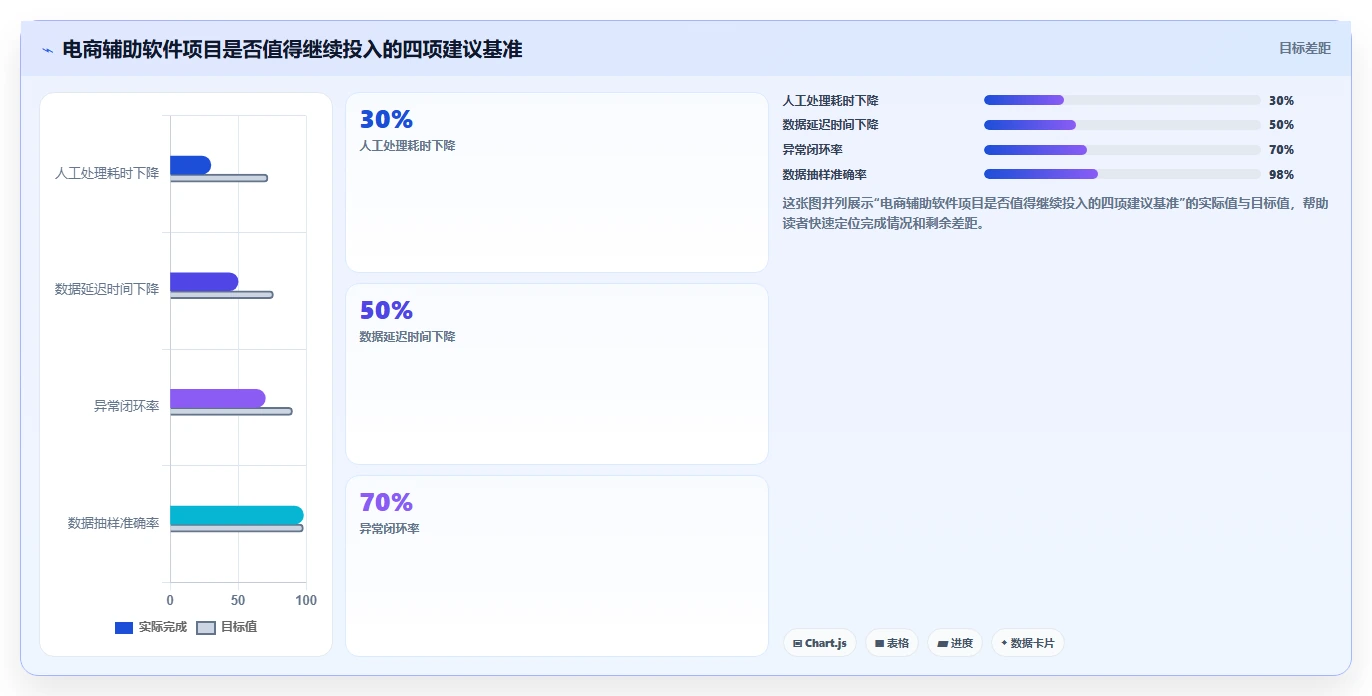1372x696 pixels.
Task: Click the 目标差距 label in the header
Action: 1305,48
